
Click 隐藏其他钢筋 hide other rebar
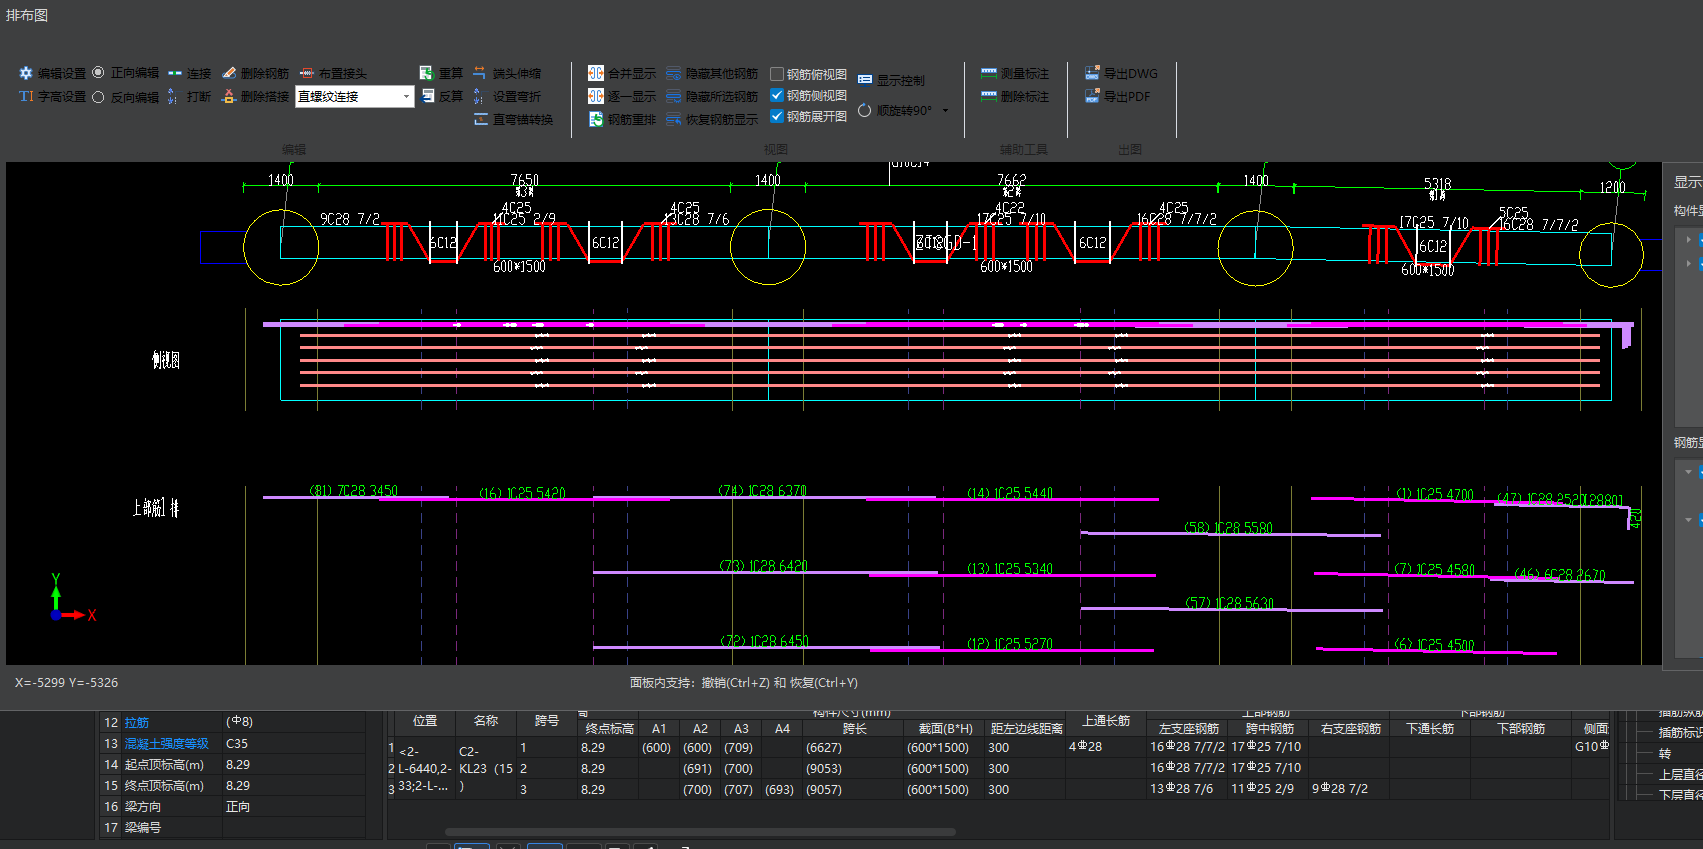pos(712,74)
